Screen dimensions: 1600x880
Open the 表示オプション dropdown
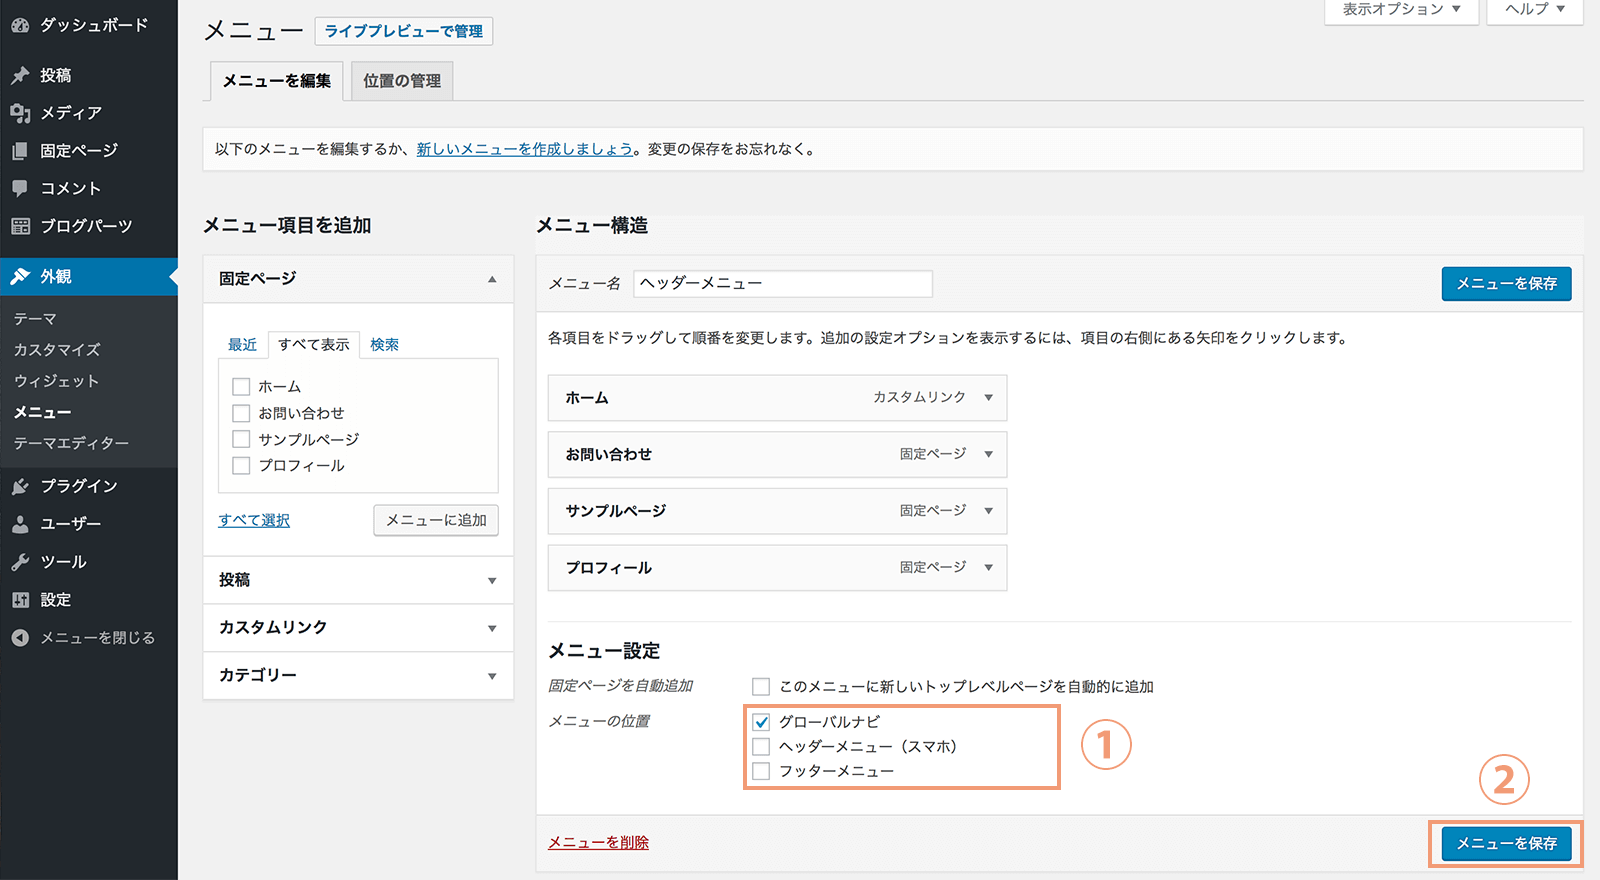[x=1401, y=10]
